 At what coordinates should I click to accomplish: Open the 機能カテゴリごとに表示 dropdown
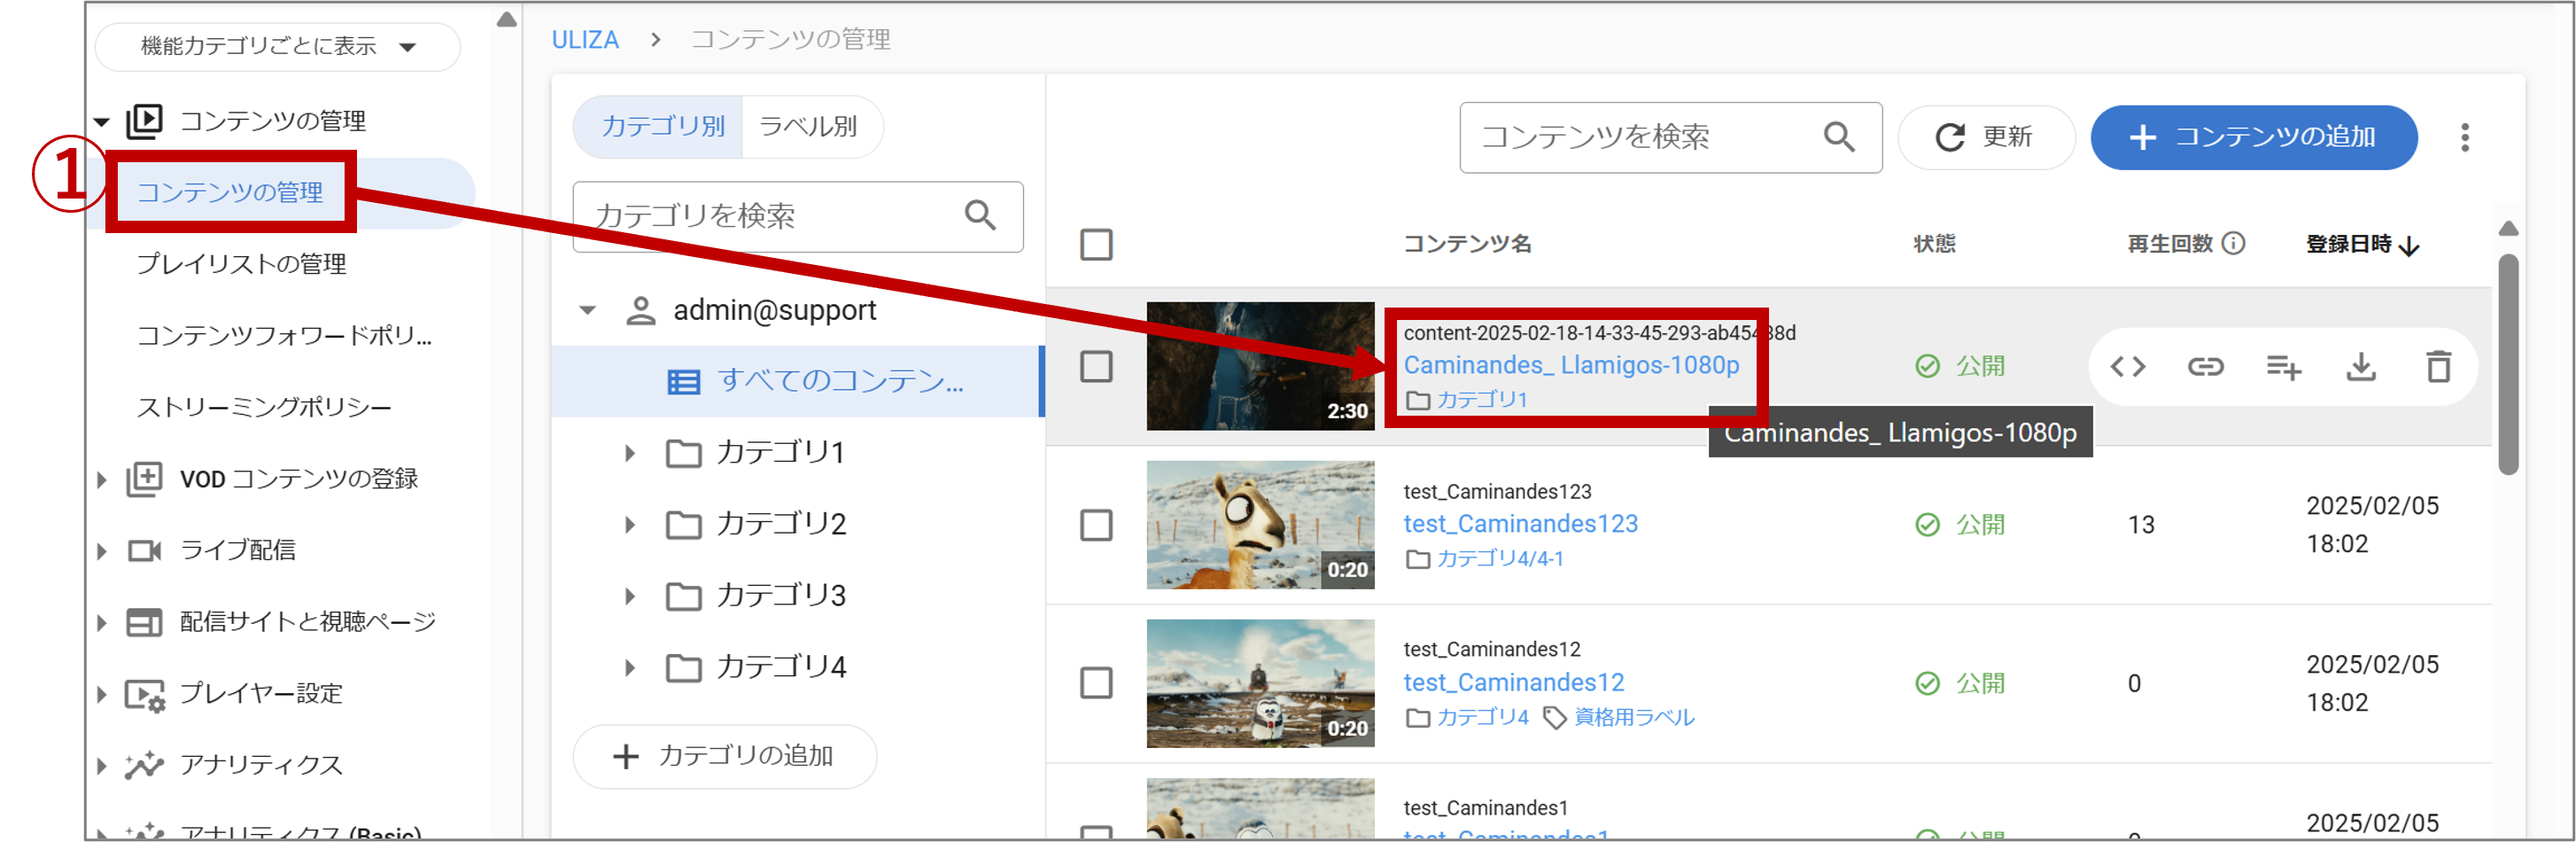click(277, 46)
